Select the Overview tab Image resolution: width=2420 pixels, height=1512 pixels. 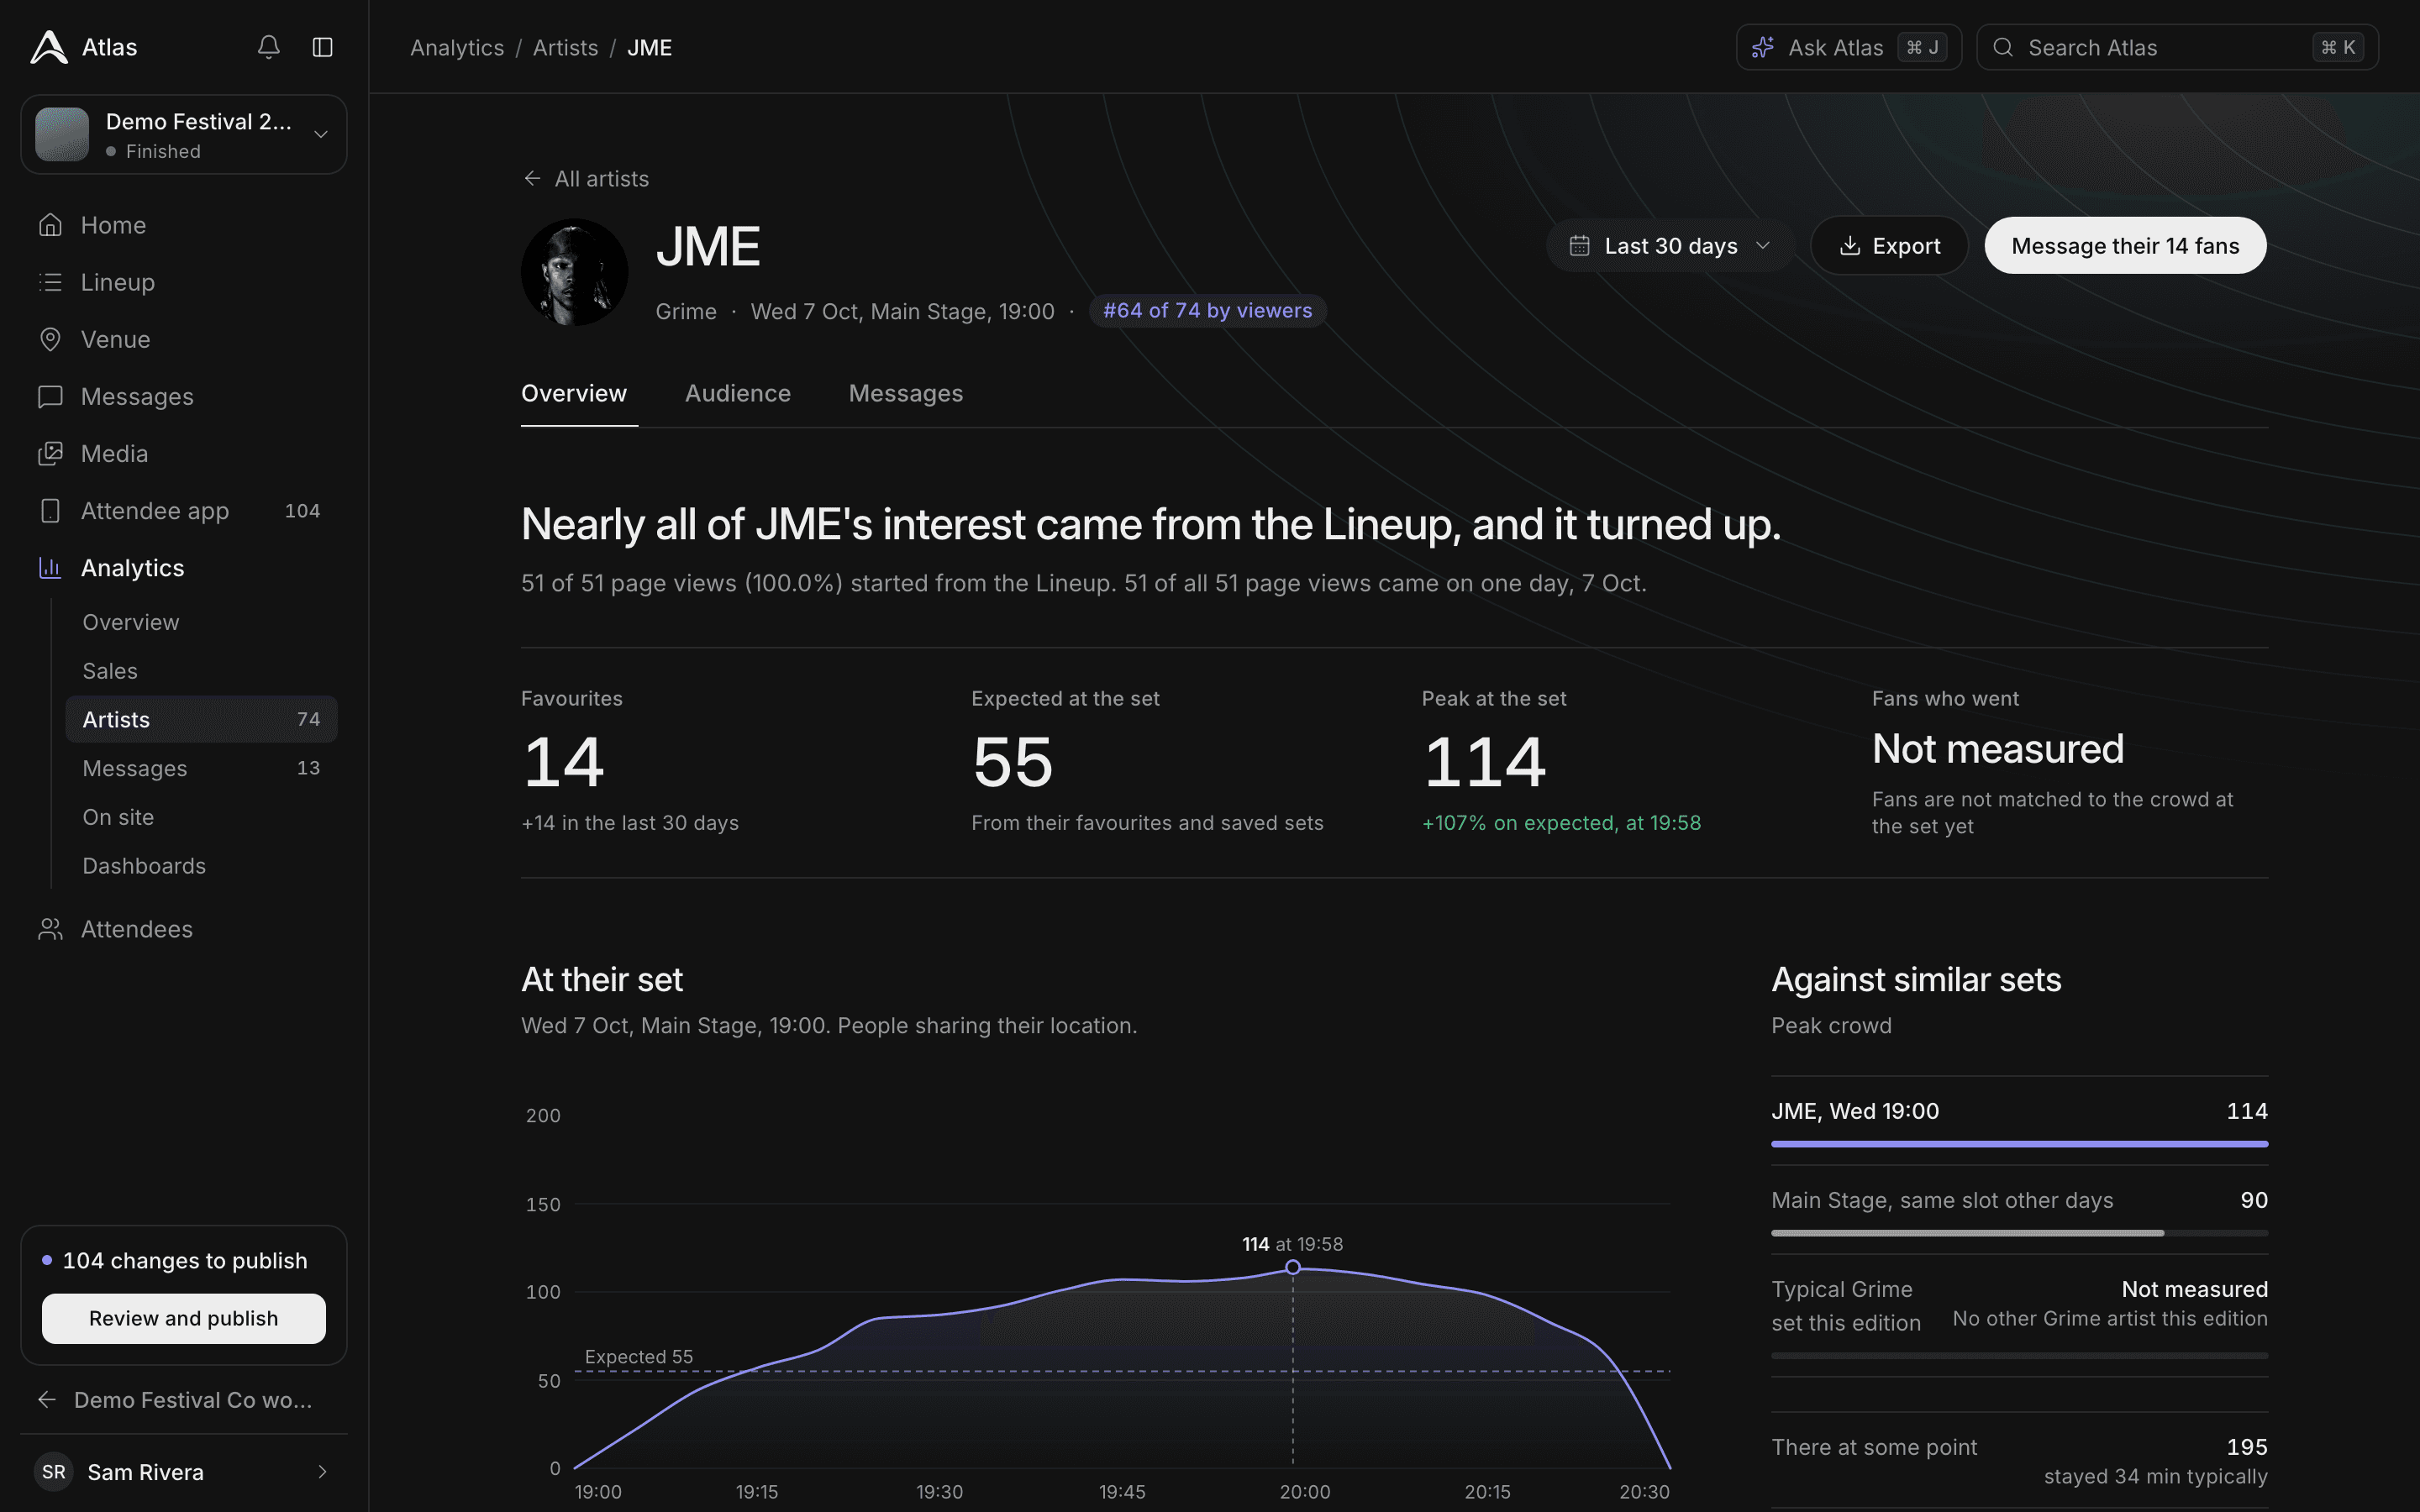pyautogui.click(x=574, y=393)
